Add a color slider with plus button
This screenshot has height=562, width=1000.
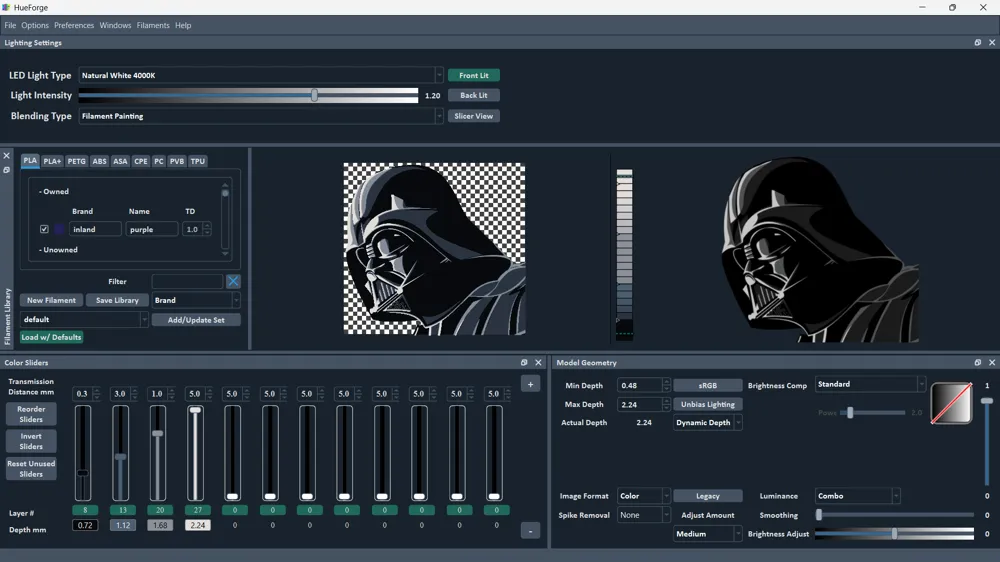click(531, 384)
